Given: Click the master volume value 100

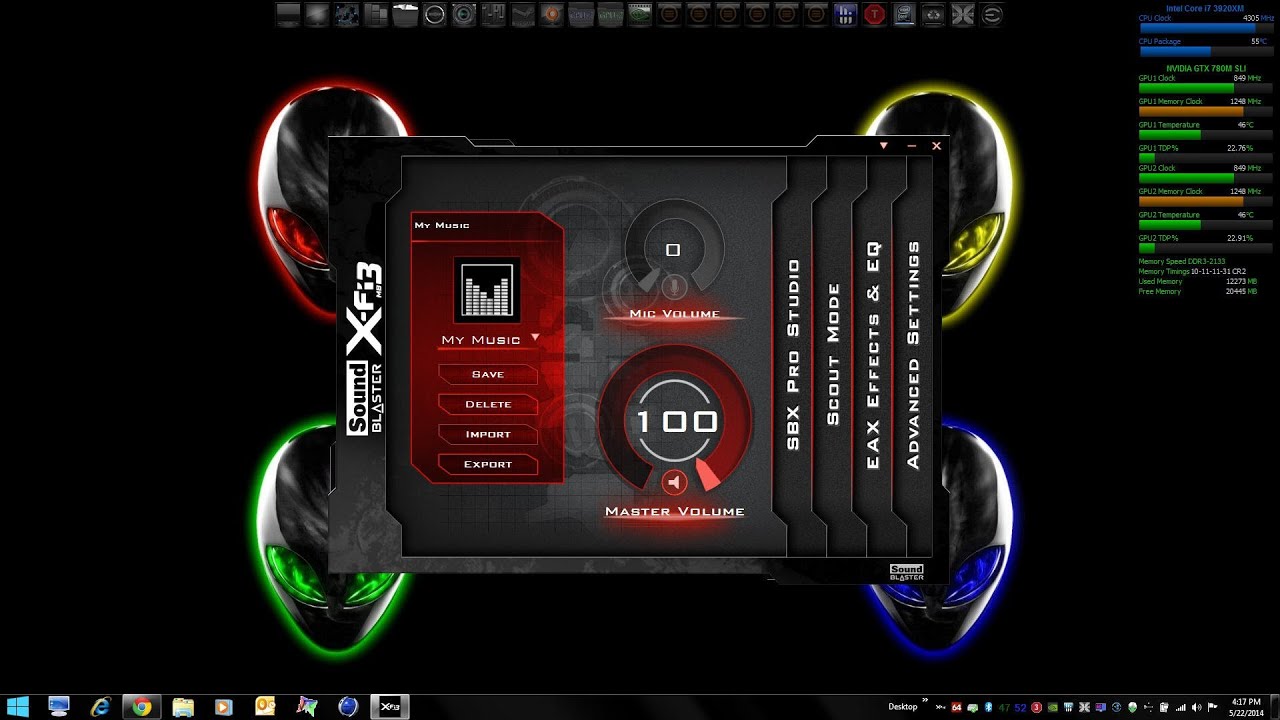Looking at the screenshot, I should tap(676, 421).
